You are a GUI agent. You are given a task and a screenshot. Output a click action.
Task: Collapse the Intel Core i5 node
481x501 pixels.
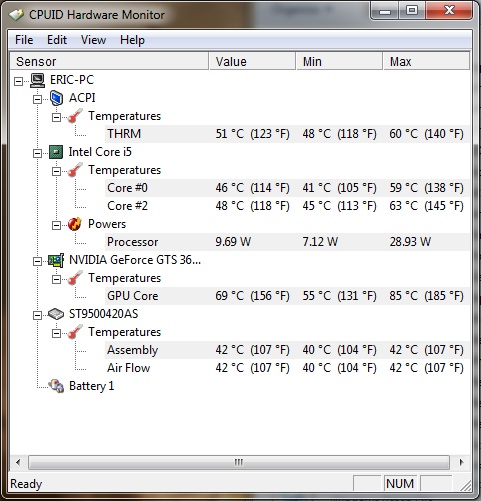38,153
